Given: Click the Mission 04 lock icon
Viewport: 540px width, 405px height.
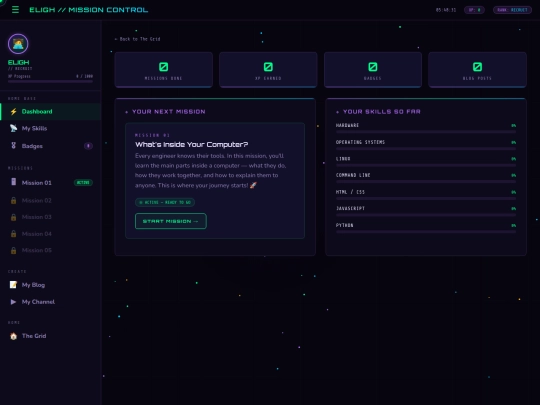Looking at the screenshot, I should tap(13, 234).
